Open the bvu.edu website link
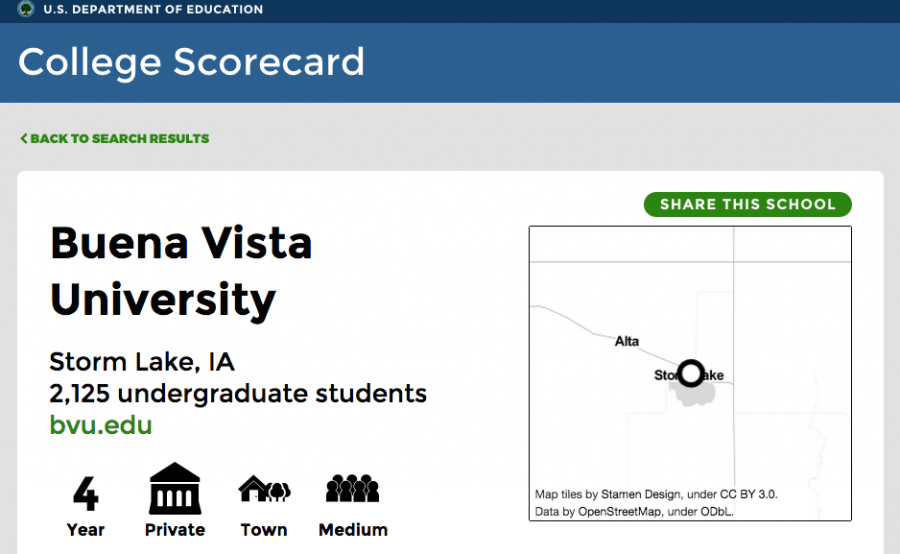The image size is (900, 554). tap(101, 425)
